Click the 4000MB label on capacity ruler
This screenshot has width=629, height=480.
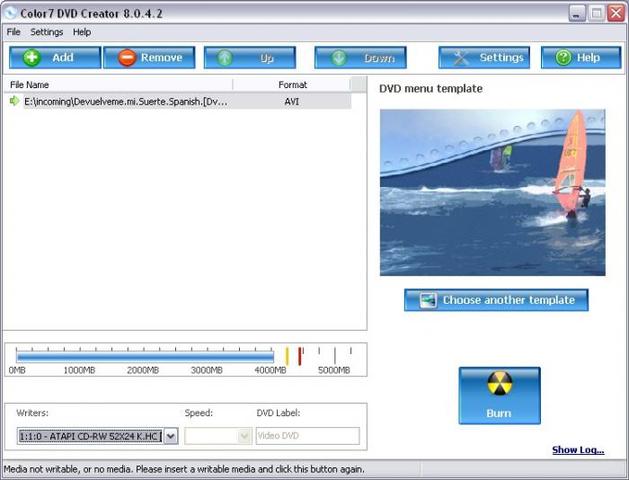[x=270, y=370]
